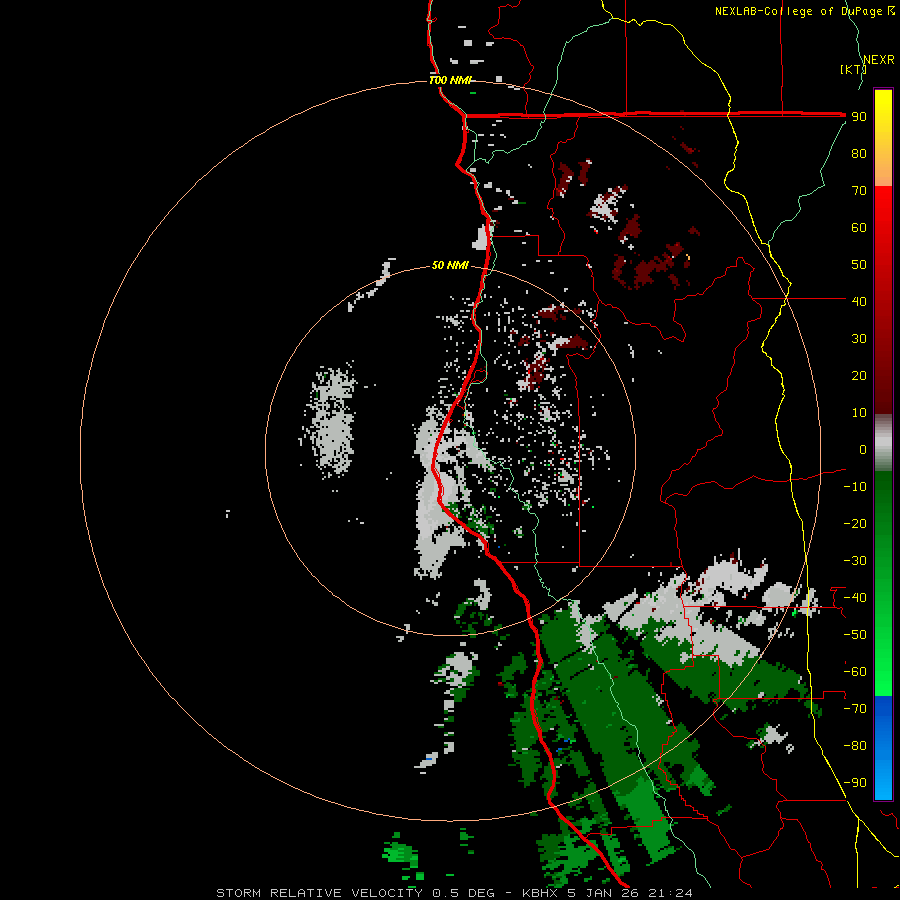The height and width of the screenshot is (900, 900).
Task: Select the -90 value on velocity scale
Action: pos(855,782)
